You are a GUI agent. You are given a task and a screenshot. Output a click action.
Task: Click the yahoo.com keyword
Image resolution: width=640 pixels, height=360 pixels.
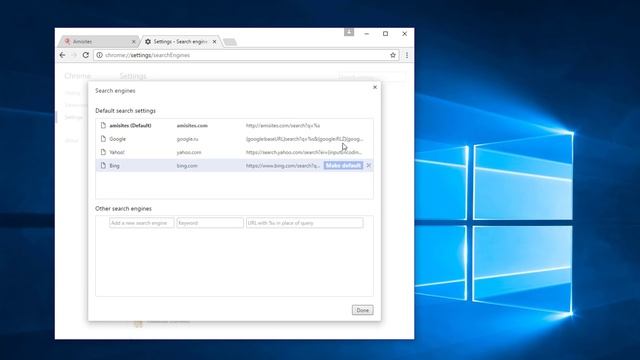(189, 152)
